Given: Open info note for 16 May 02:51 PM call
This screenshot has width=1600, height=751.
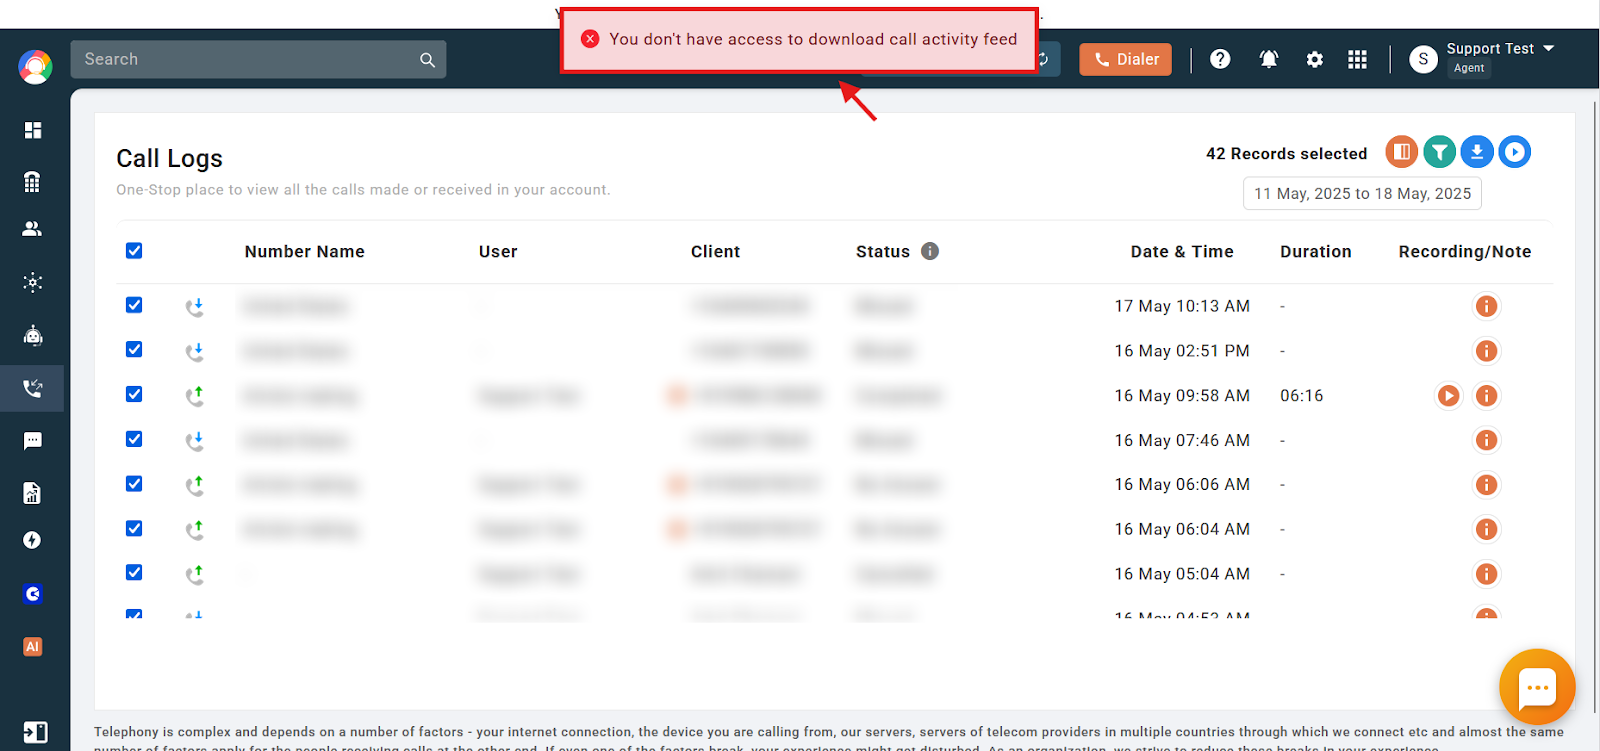Looking at the screenshot, I should coord(1487,351).
